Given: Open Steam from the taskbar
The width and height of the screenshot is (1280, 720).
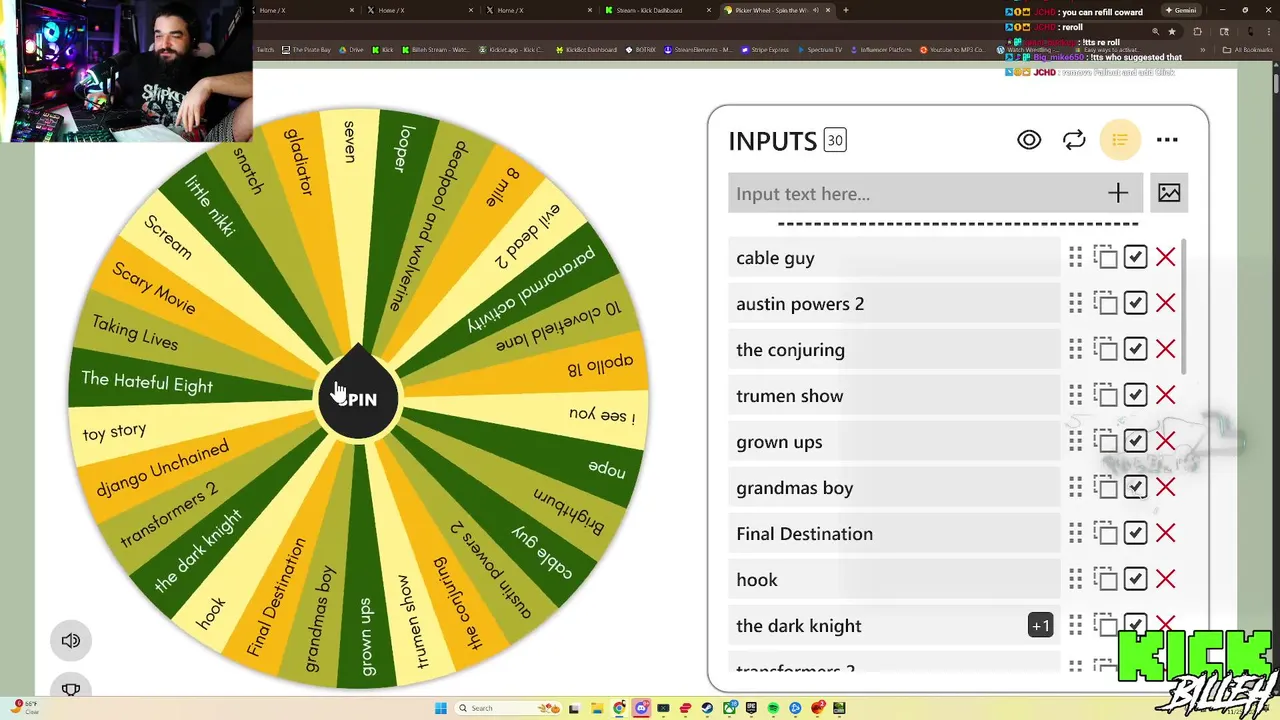Looking at the screenshot, I should click(707, 708).
